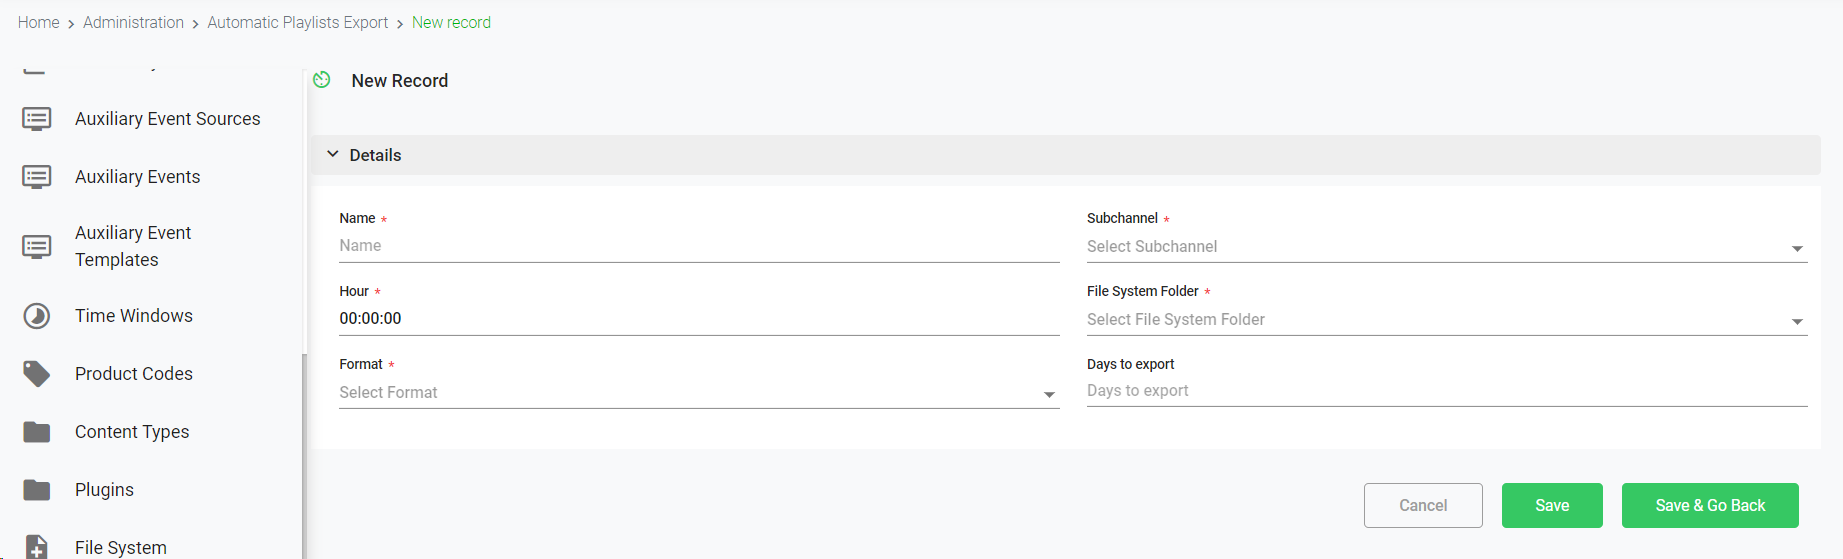The width and height of the screenshot is (1843, 559).
Task: Click the Auxiliary Event Sources list icon
Action: 37,119
